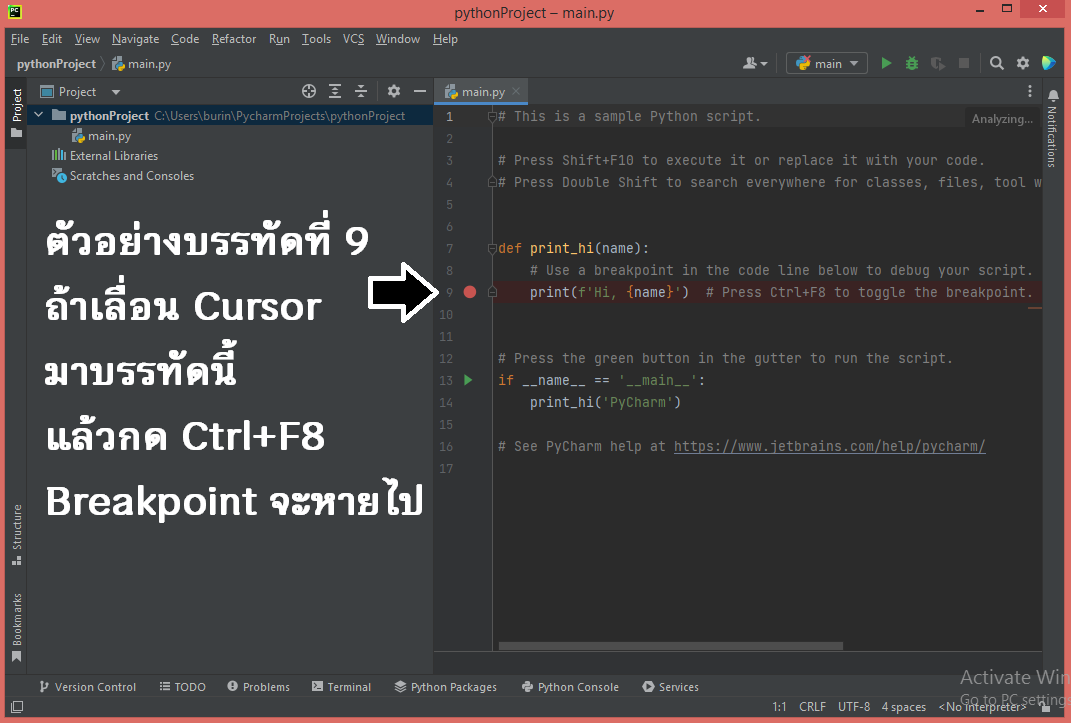
Task: Click pythonProject breadcrumb in navigation bar
Action: tap(56, 63)
